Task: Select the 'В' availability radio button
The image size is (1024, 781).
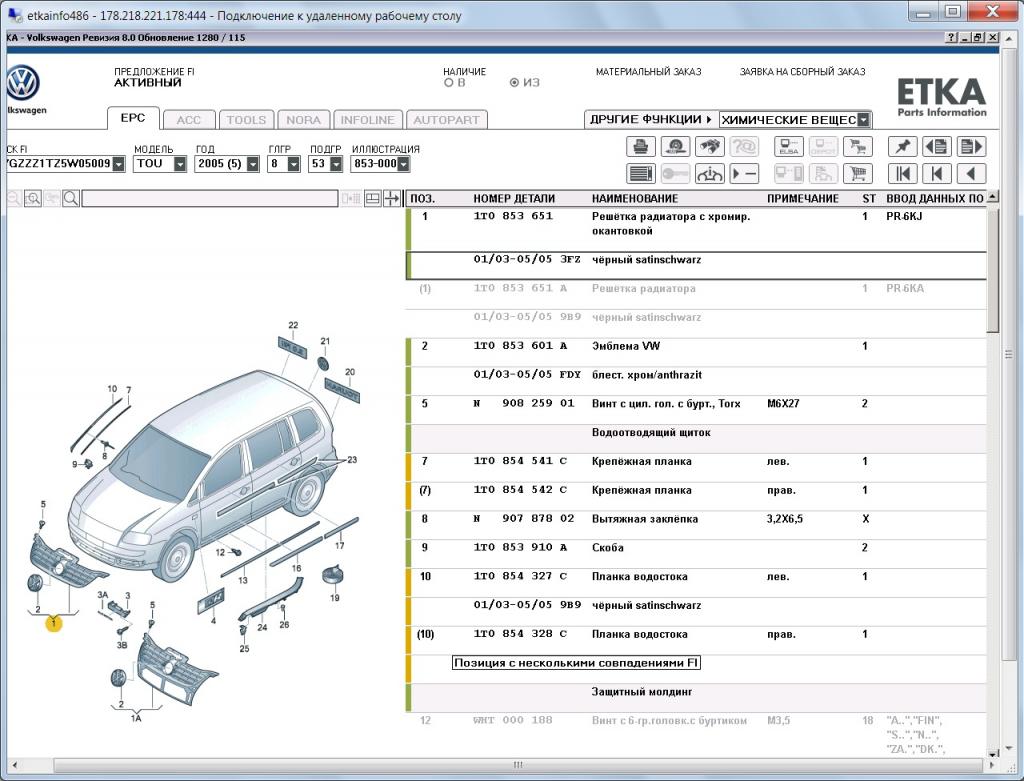Action: pyautogui.click(x=449, y=83)
